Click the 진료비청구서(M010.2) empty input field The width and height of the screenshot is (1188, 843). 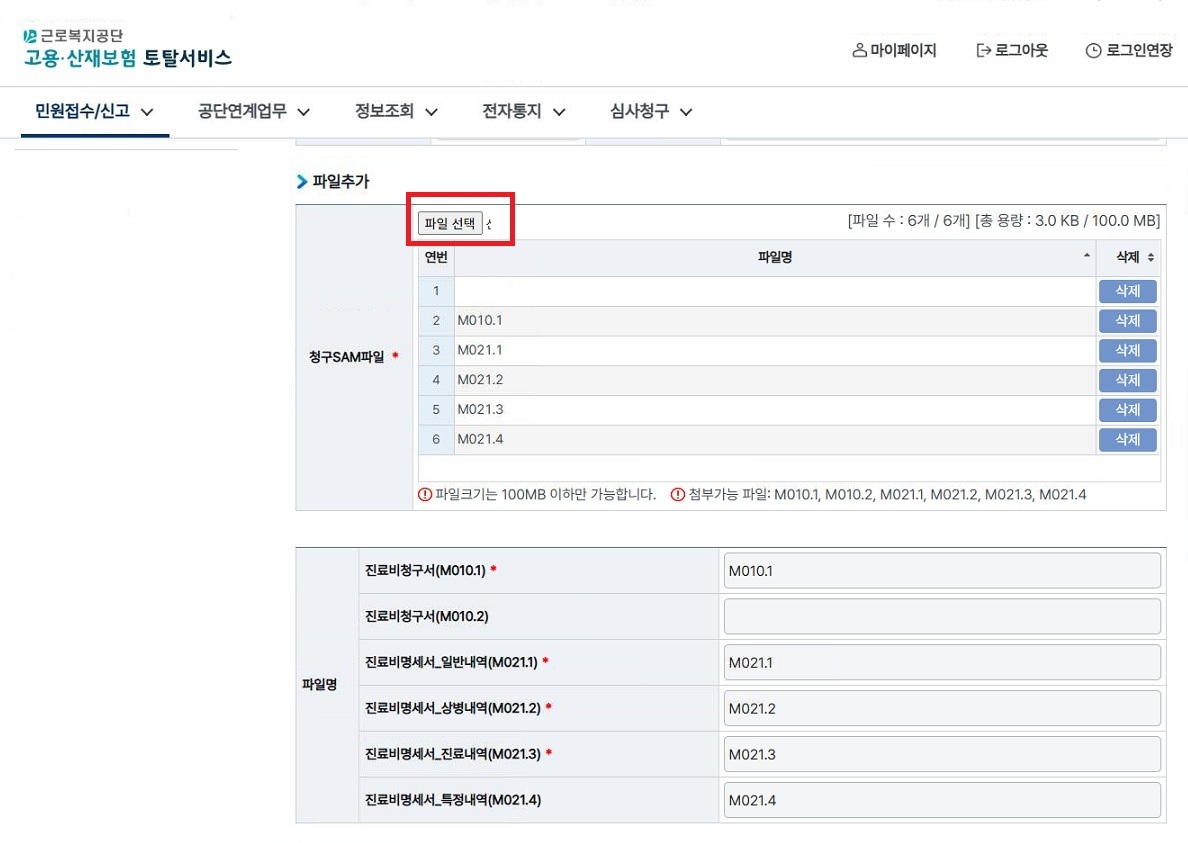point(941,617)
